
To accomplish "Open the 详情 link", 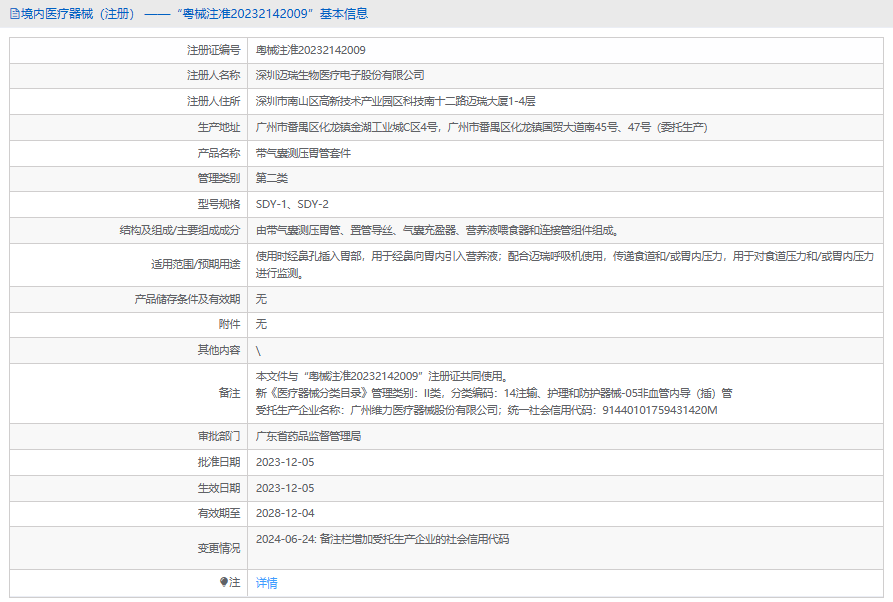I will point(267,583).
